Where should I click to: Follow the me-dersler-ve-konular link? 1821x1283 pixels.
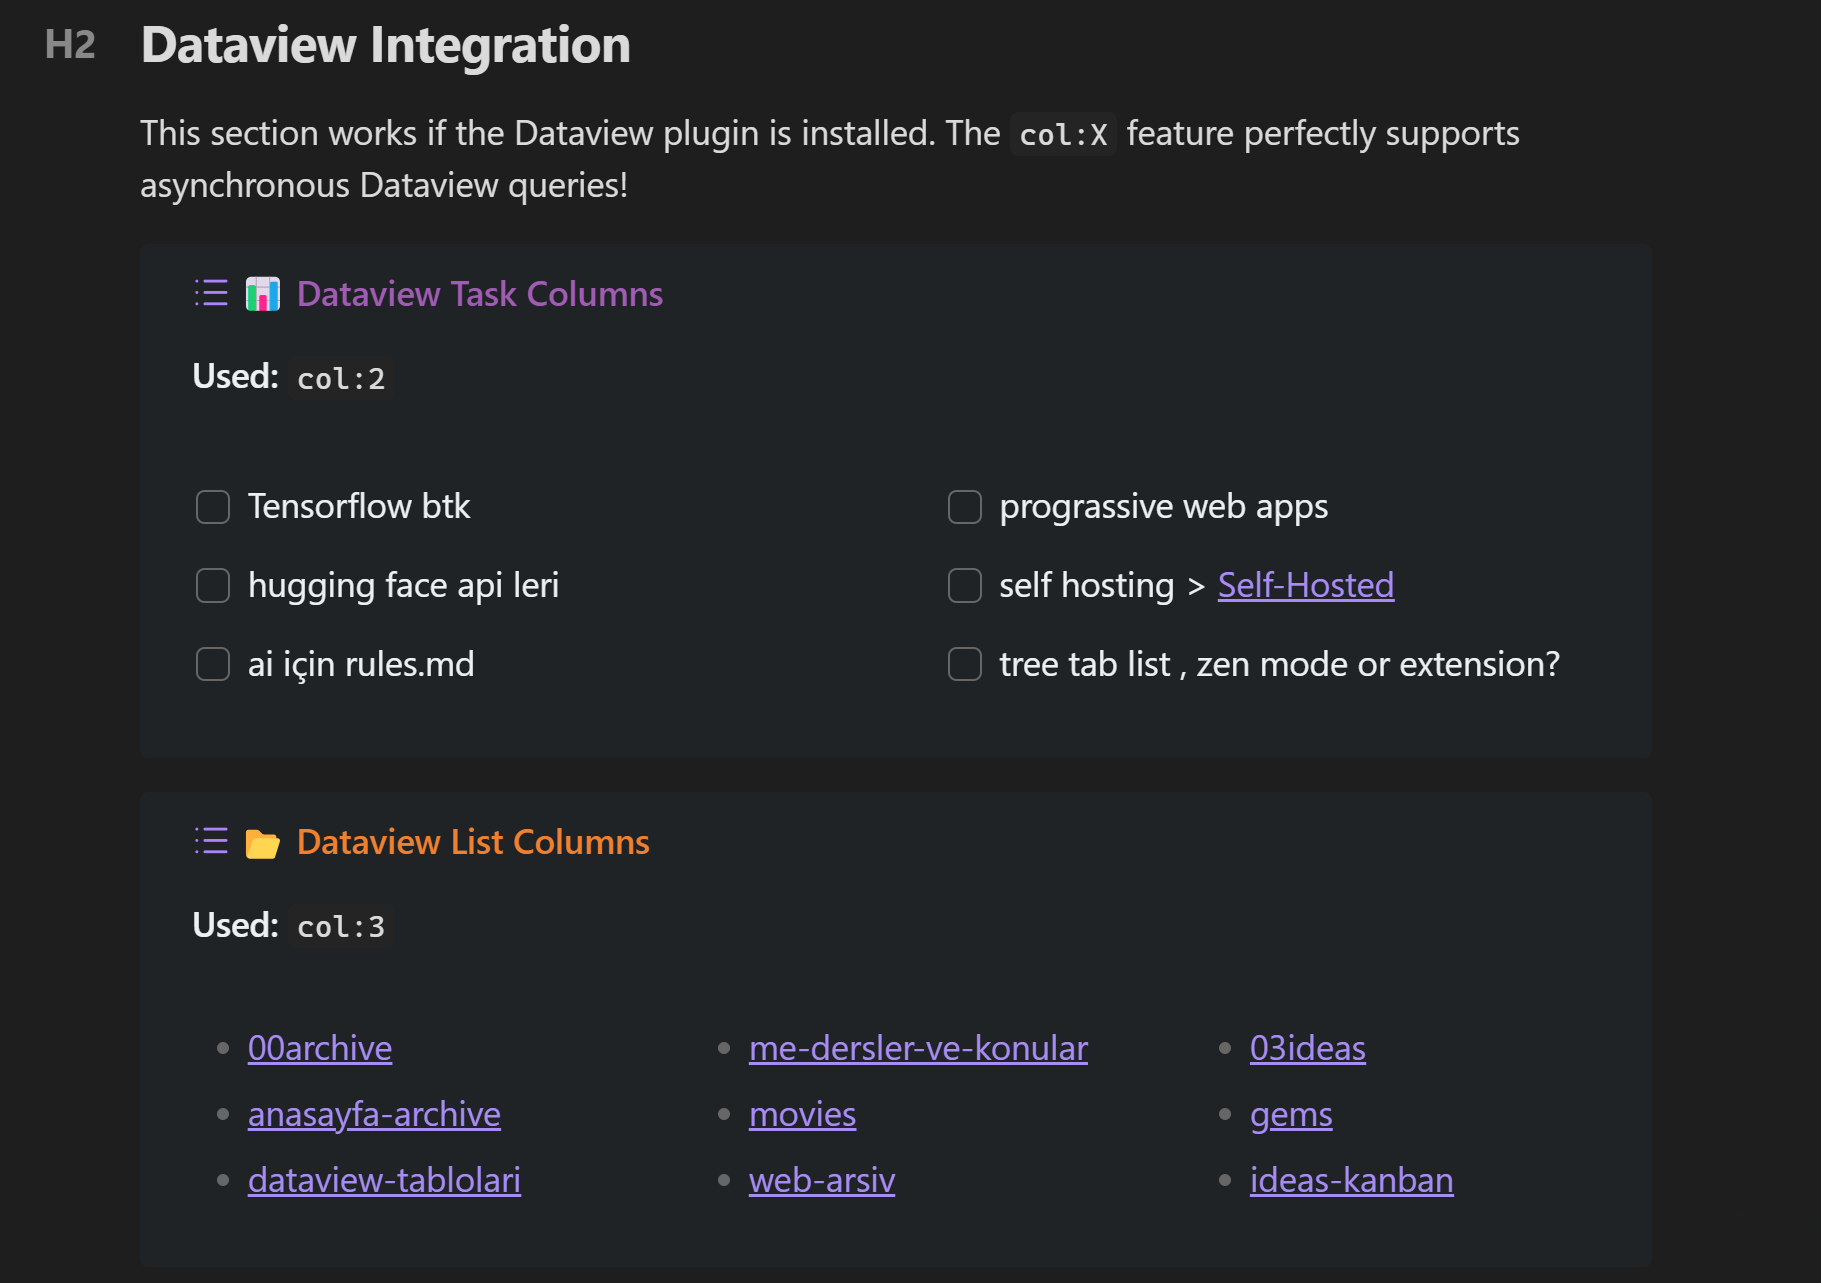point(918,1048)
